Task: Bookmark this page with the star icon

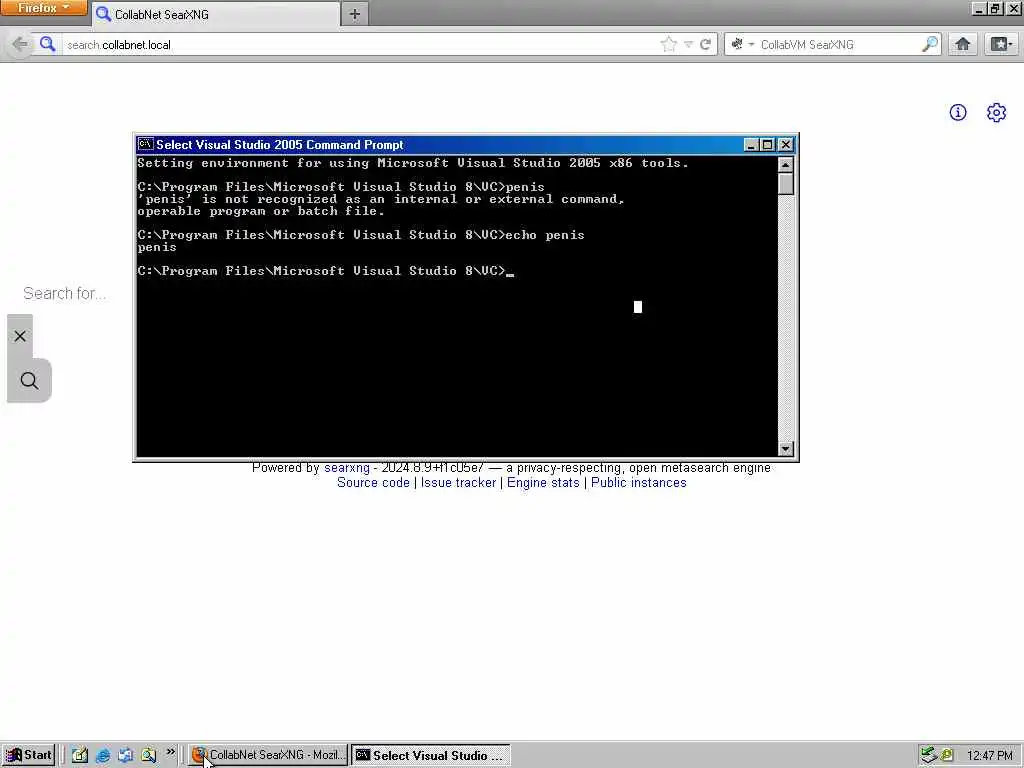Action: click(668, 44)
